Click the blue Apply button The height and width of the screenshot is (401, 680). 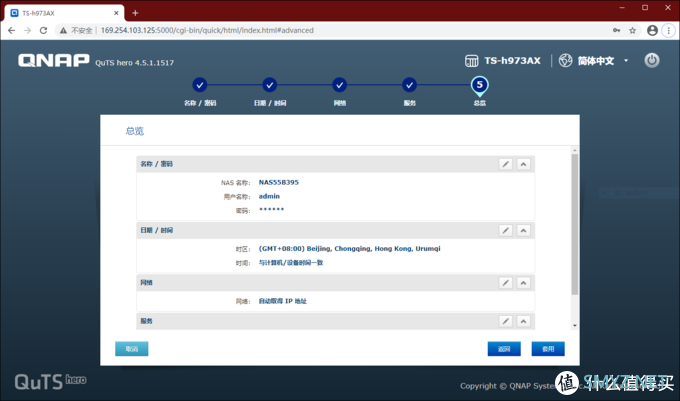[548, 349]
